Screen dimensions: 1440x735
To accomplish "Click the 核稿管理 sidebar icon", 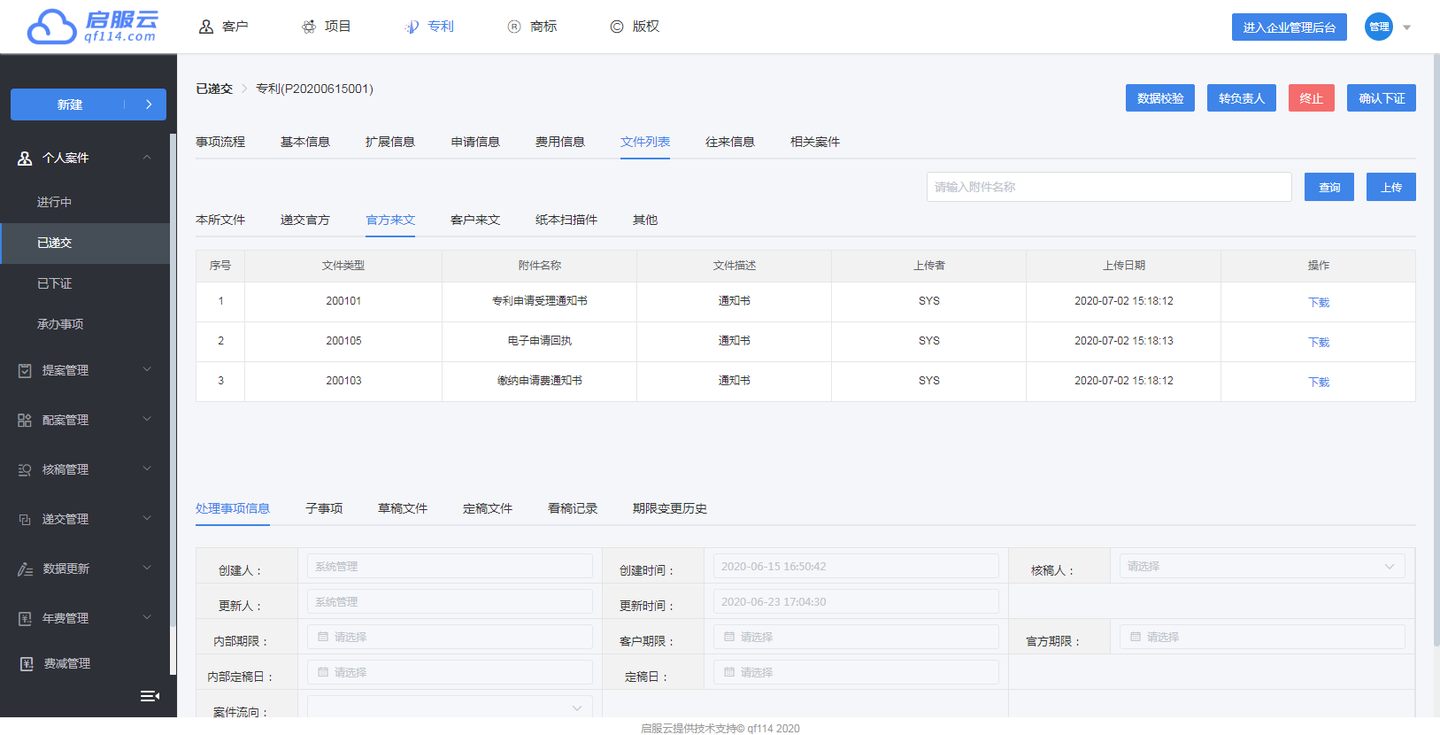I will tap(25, 469).
